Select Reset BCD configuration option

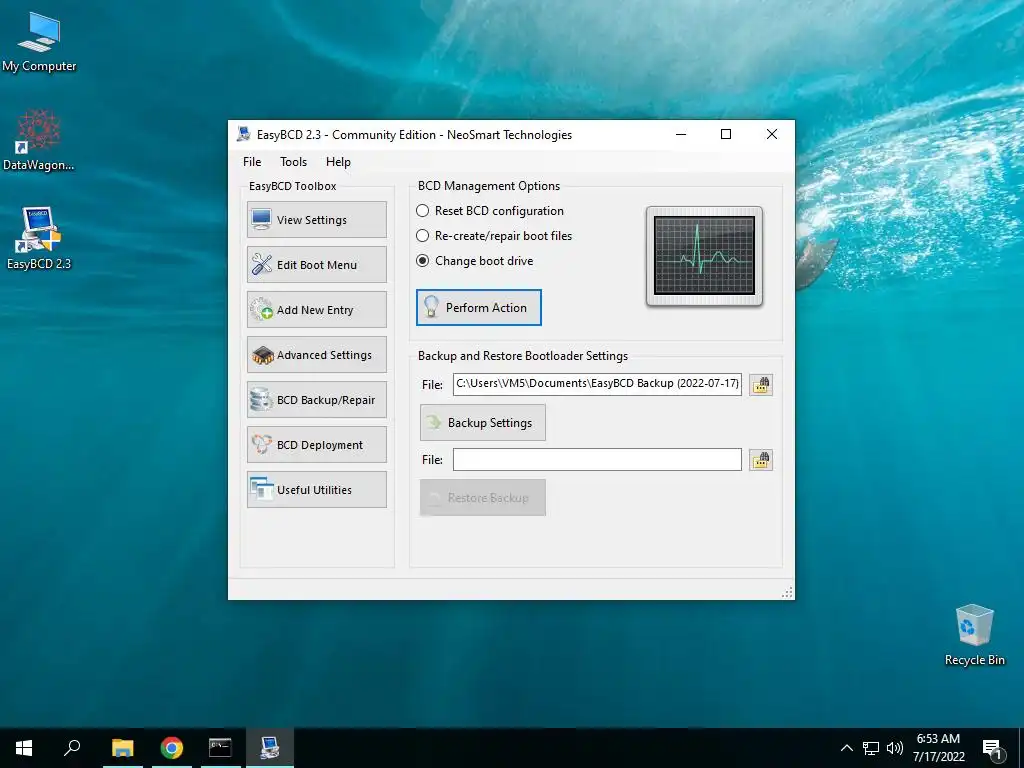pos(490,211)
